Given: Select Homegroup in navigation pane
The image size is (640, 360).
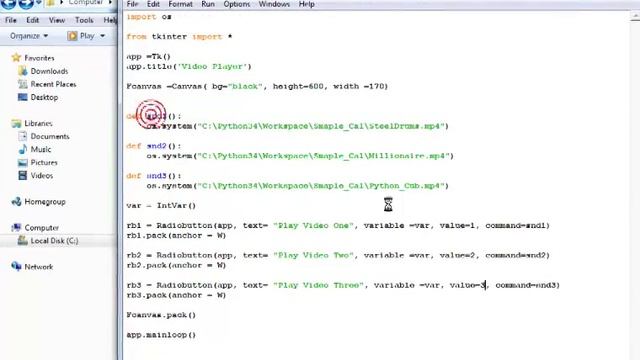Looking at the screenshot, I should (x=44, y=202).
